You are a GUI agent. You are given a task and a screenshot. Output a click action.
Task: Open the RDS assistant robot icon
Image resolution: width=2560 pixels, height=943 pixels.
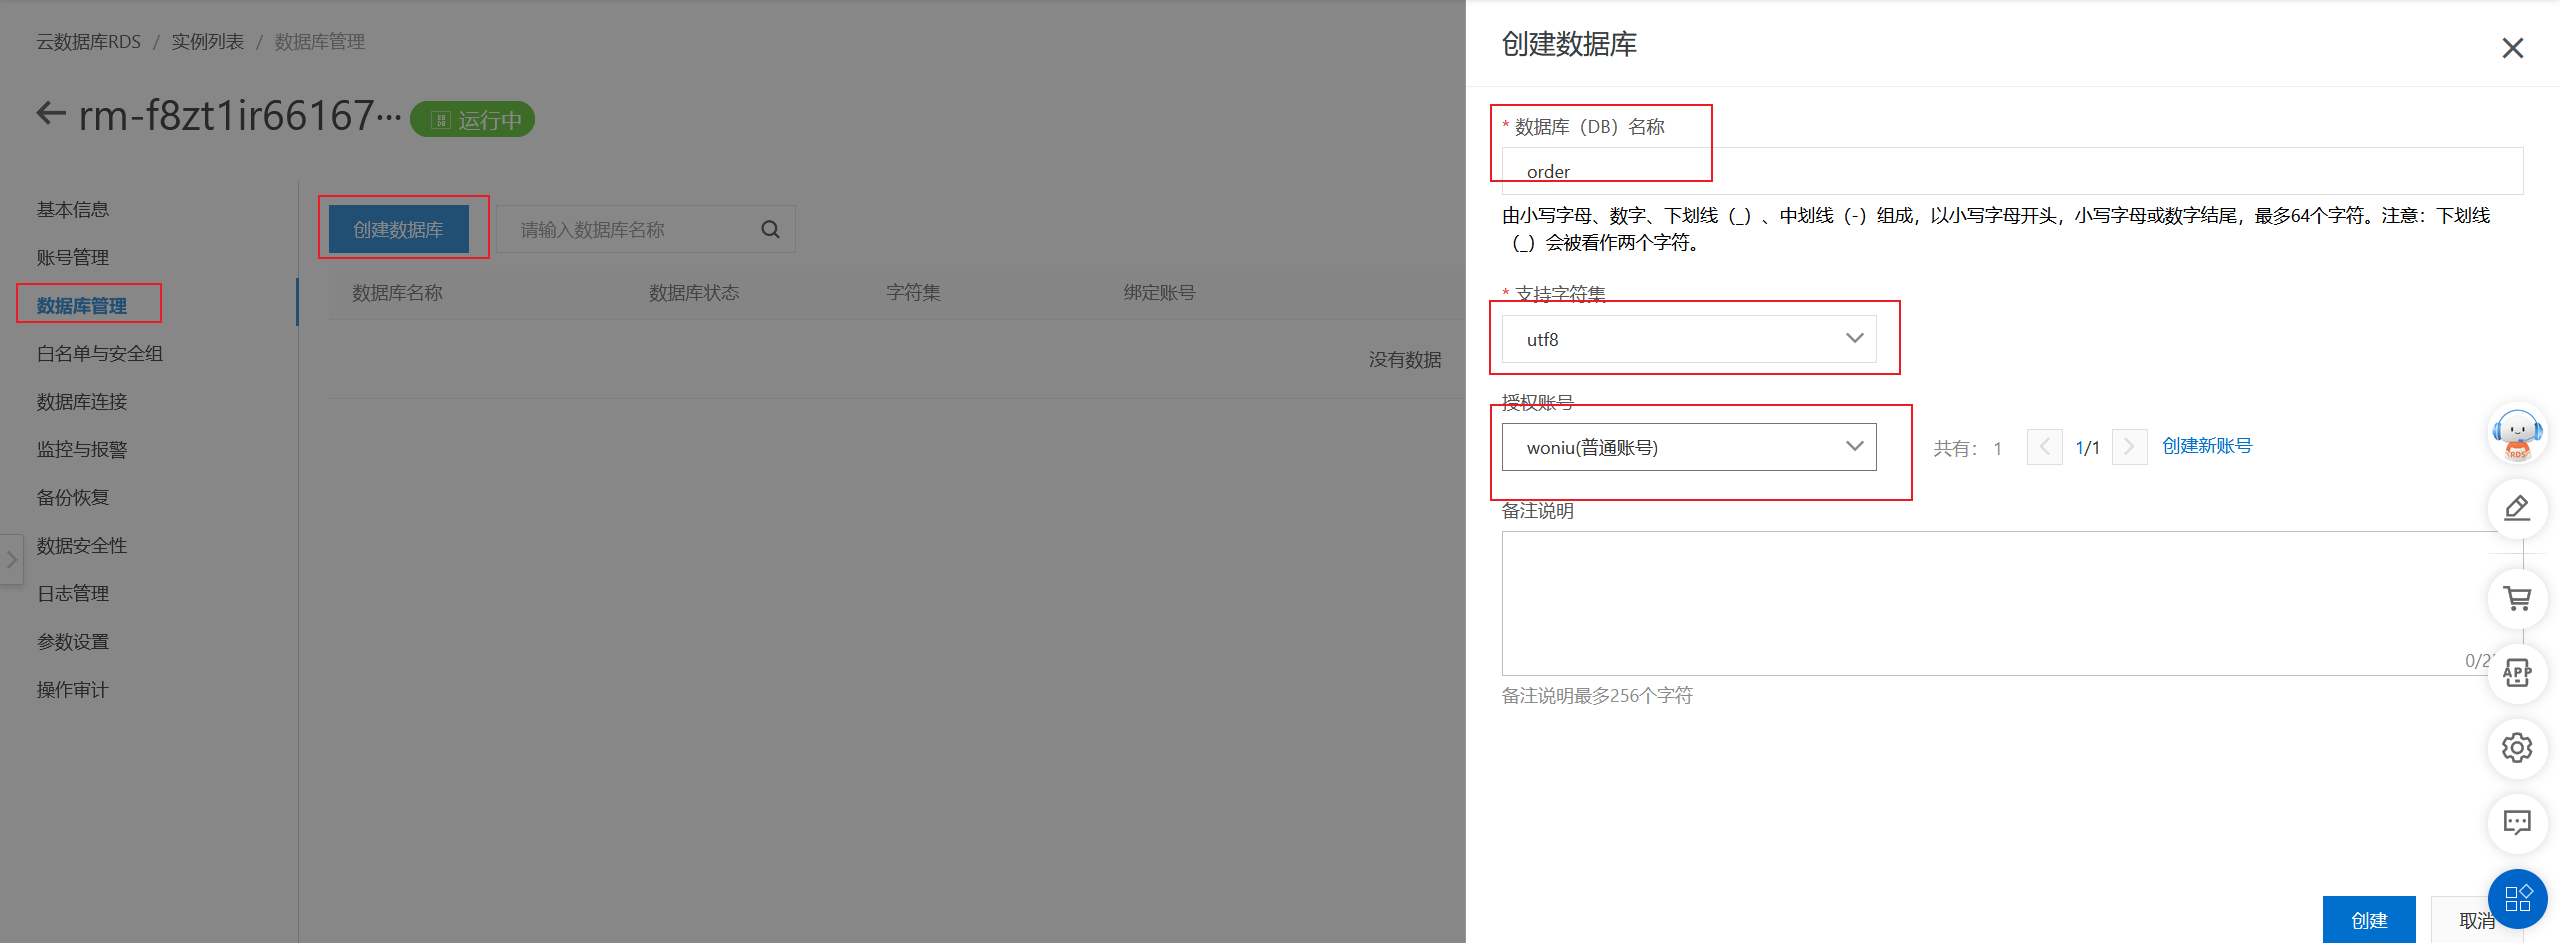pos(2517,435)
